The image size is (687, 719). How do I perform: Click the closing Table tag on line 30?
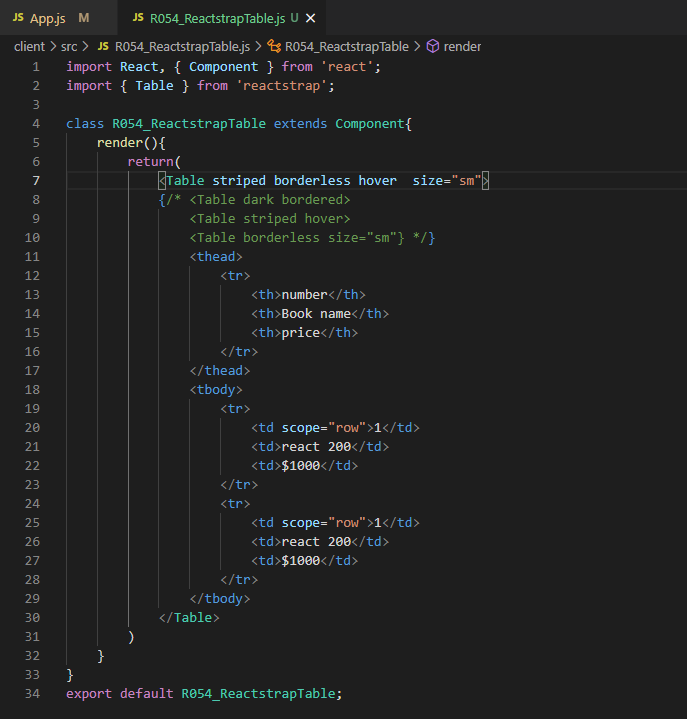point(189,617)
